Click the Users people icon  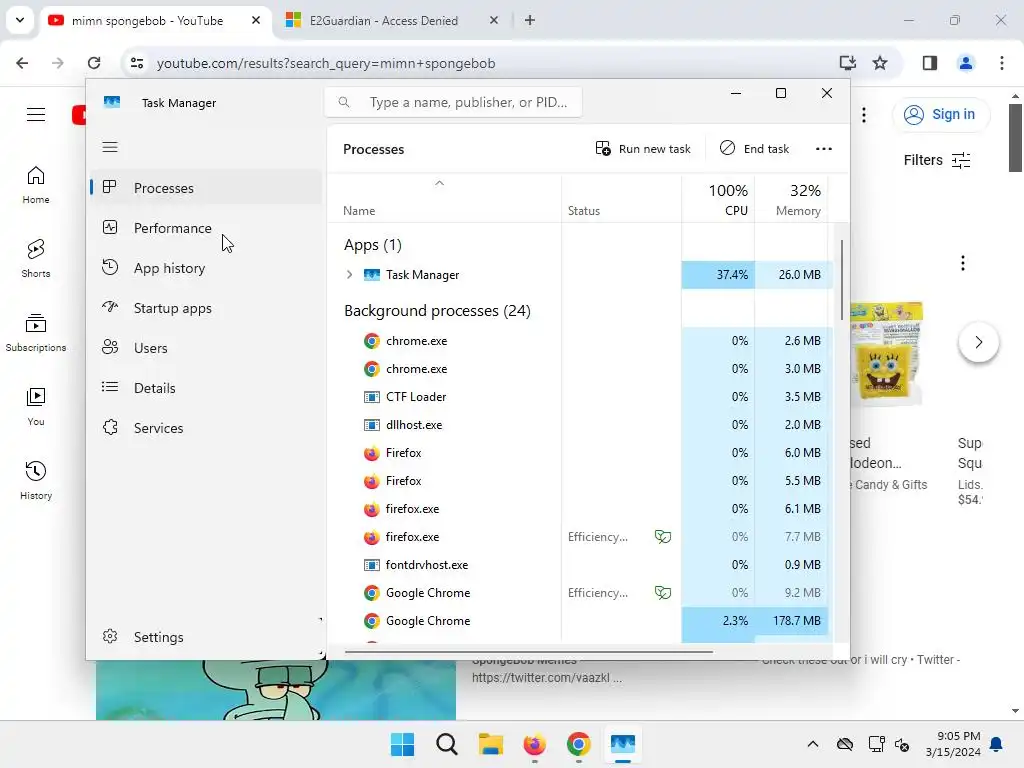[110, 347]
